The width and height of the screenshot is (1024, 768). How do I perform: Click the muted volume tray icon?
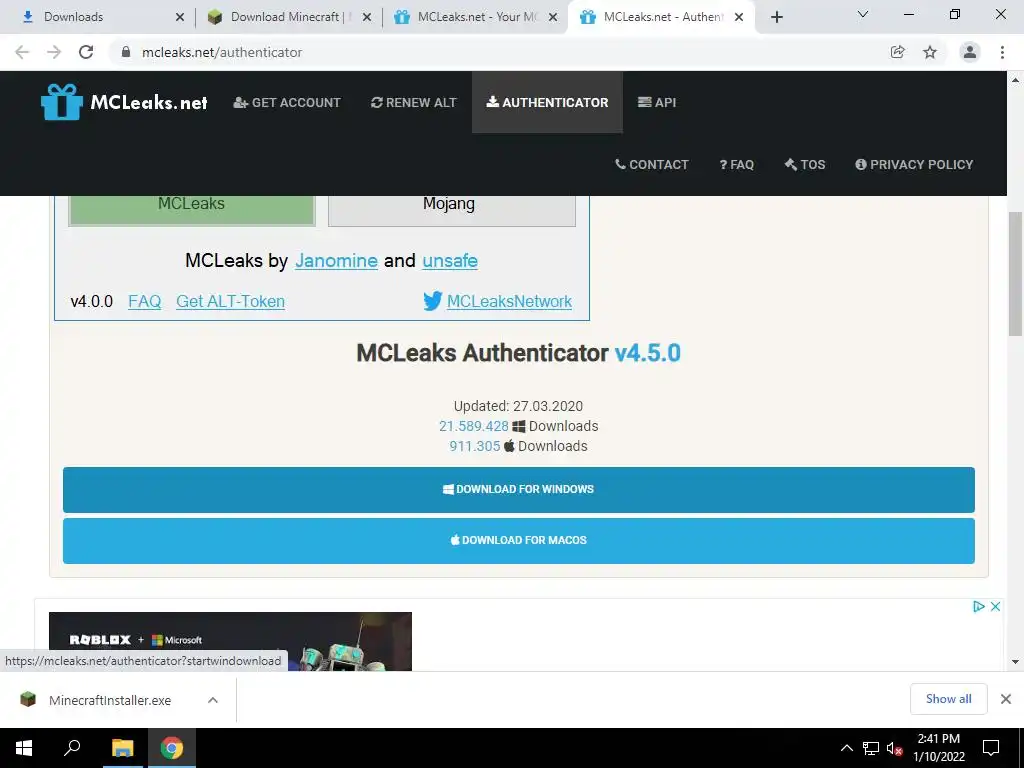click(x=894, y=748)
